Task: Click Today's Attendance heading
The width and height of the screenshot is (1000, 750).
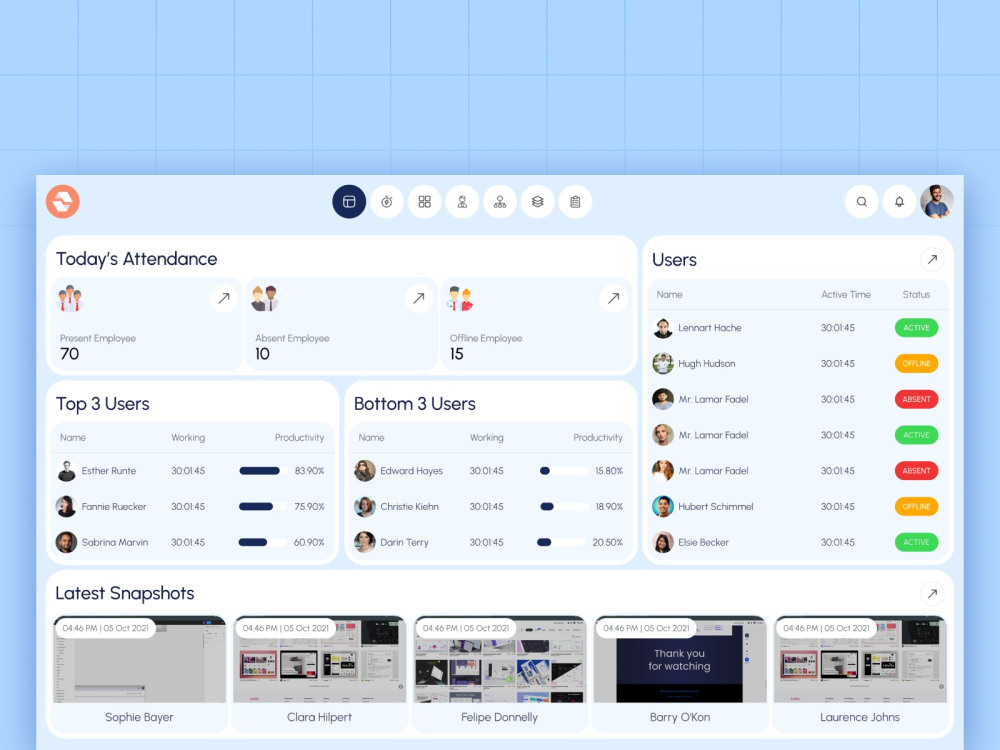Action: click(x=136, y=259)
